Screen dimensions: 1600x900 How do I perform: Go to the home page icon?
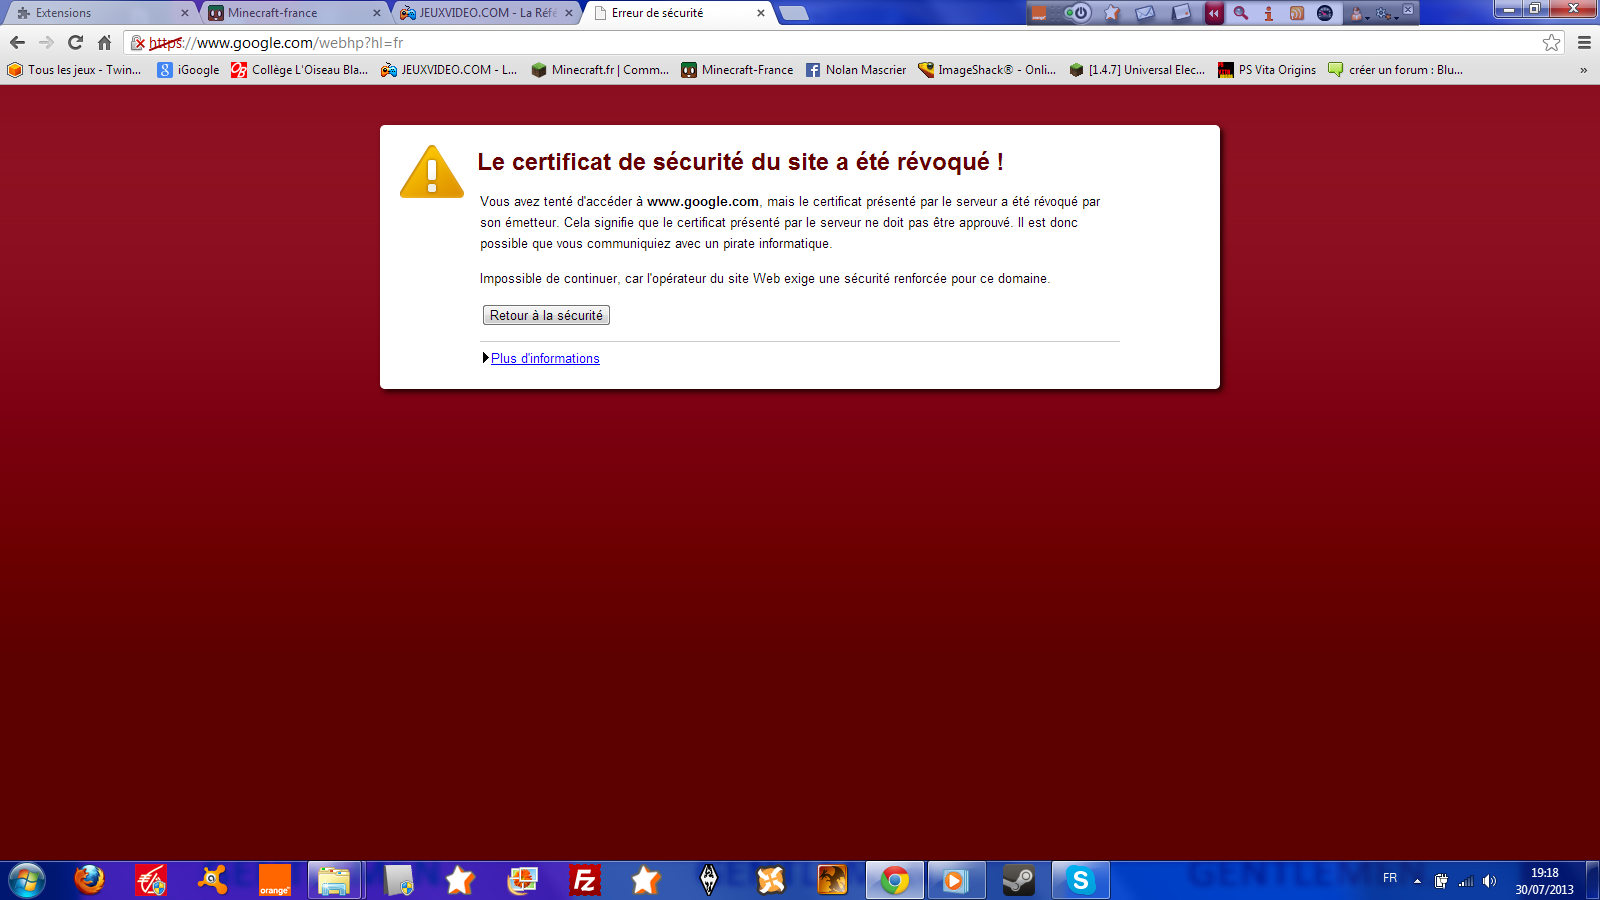click(x=104, y=42)
